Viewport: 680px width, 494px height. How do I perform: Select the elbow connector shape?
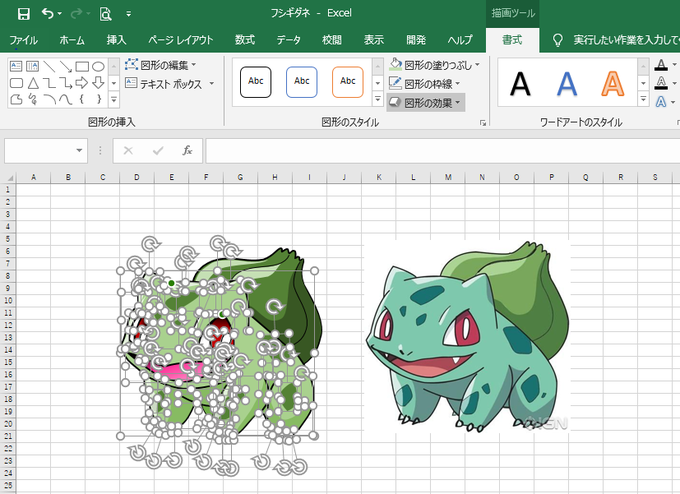[x=49, y=83]
